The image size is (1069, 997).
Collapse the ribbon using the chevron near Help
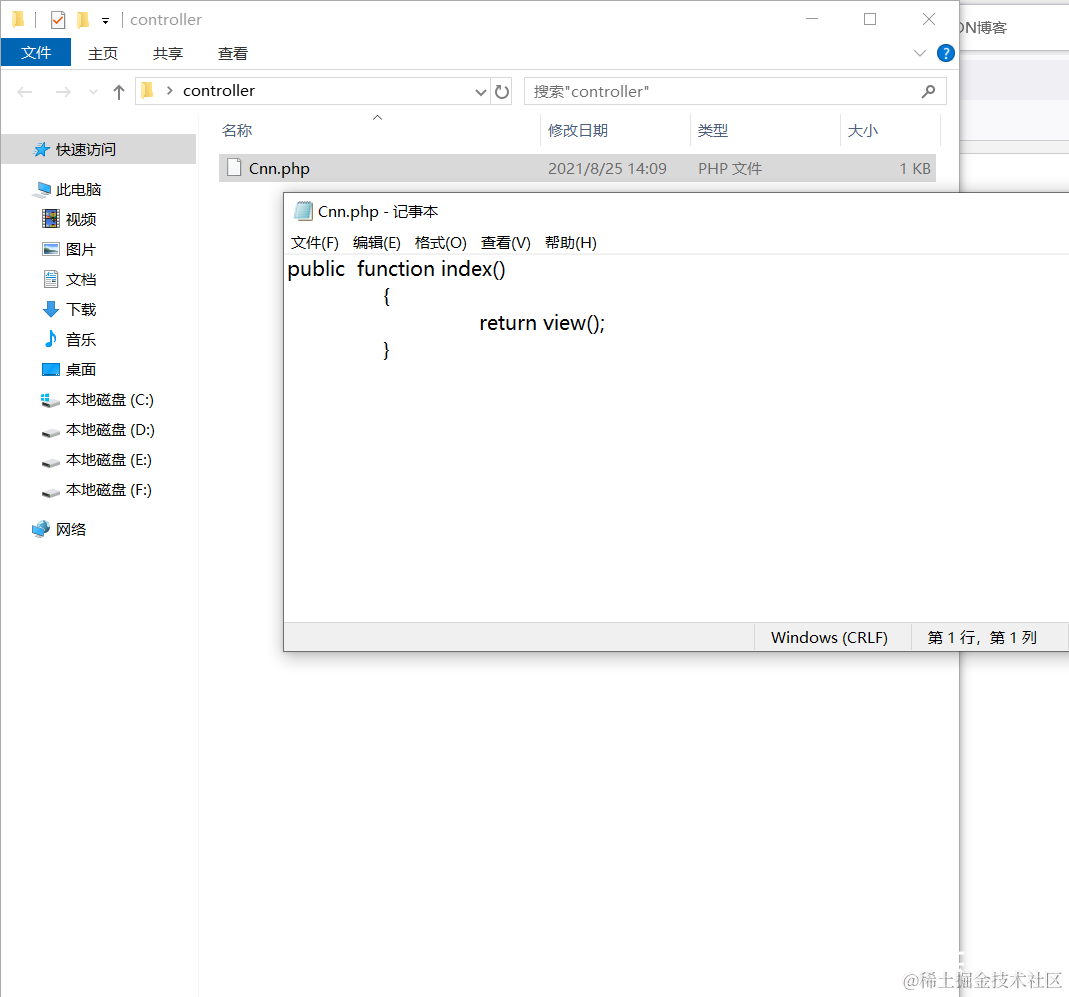coord(919,53)
